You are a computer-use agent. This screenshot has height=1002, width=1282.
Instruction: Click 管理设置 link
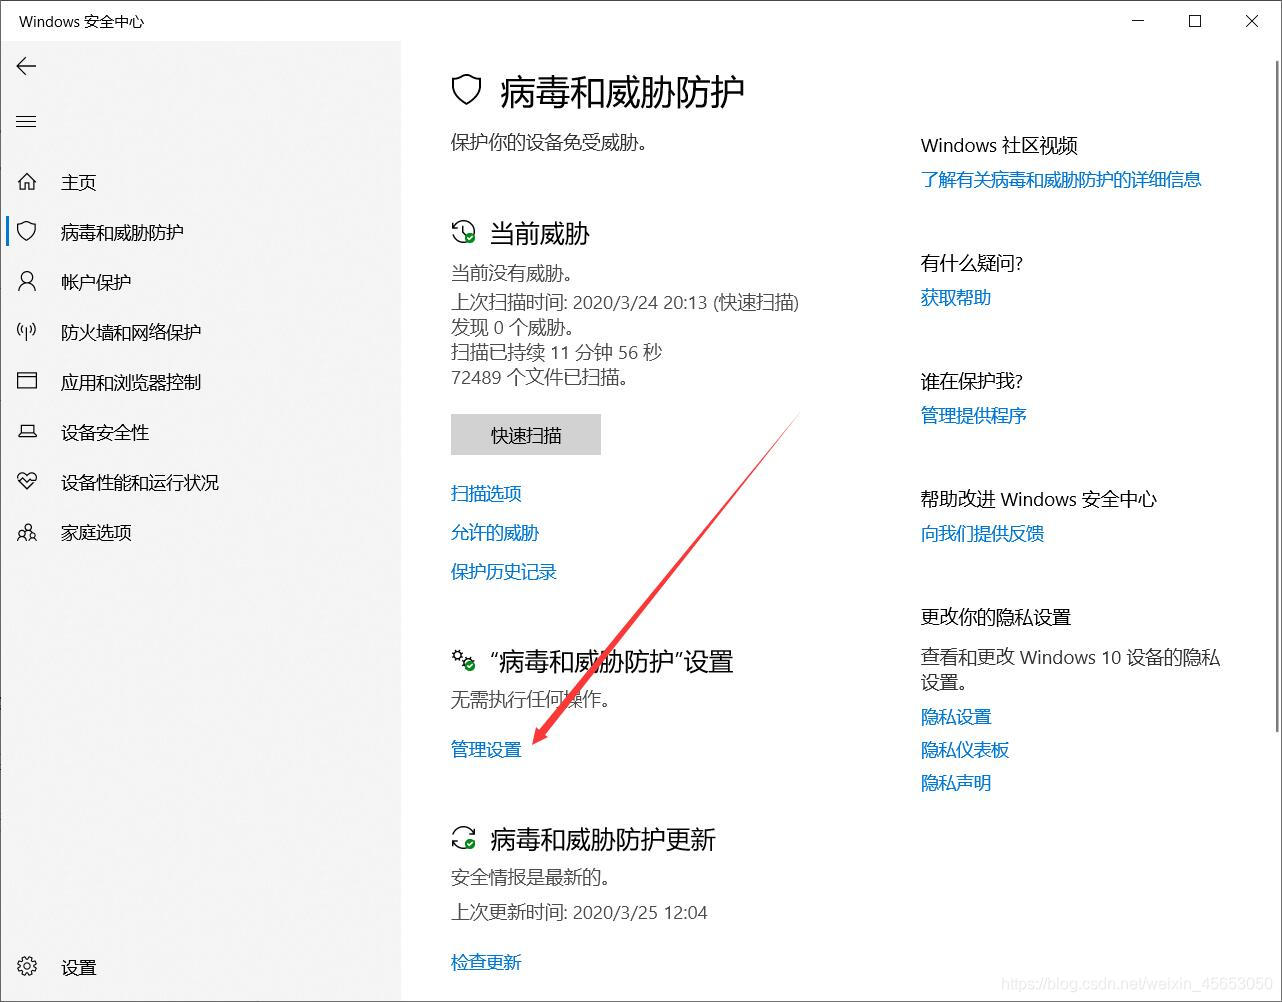pos(486,749)
